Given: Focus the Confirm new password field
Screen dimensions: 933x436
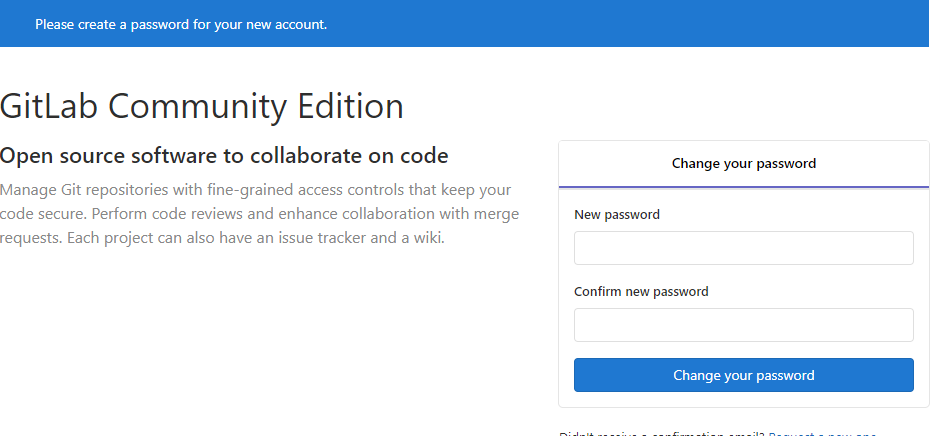Looking at the screenshot, I should click(743, 325).
